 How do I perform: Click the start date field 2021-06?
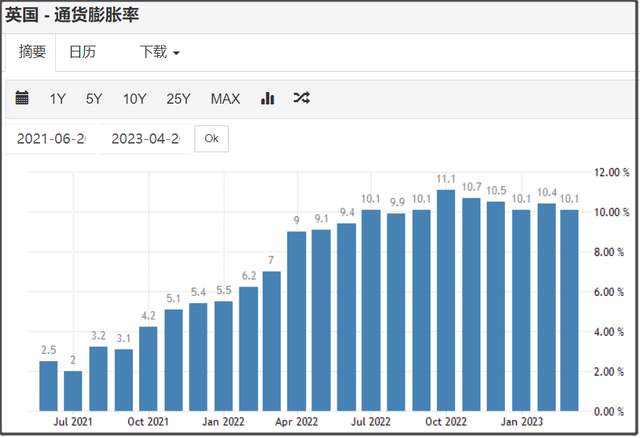(54, 138)
